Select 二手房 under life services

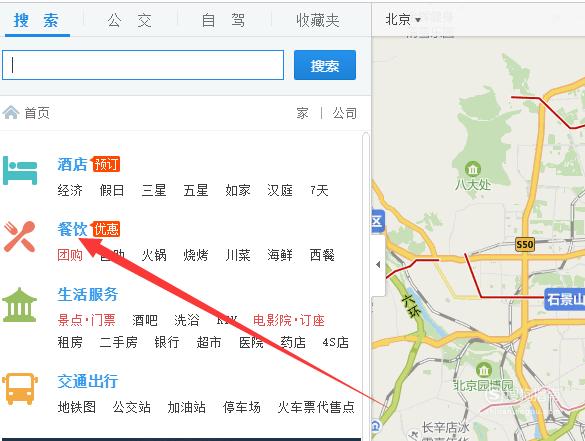coord(118,342)
